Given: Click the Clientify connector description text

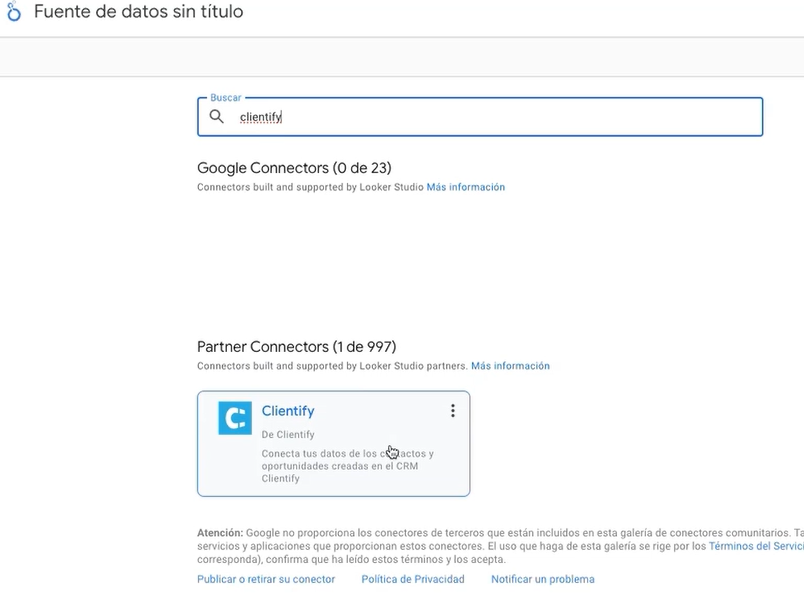Looking at the screenshot, I should pyautogui.click(x=348, y=466).
